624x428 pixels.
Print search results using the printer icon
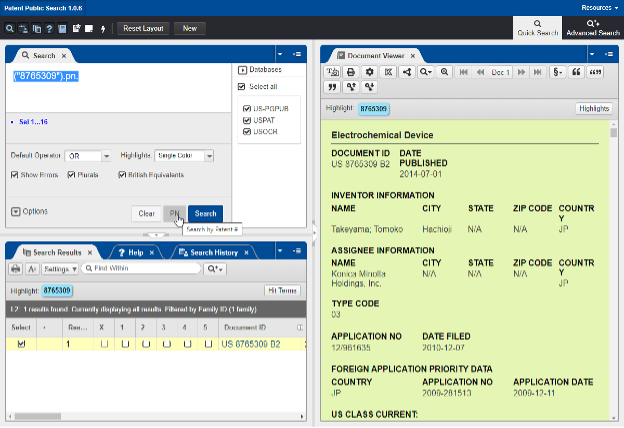(x=16, y=269)
